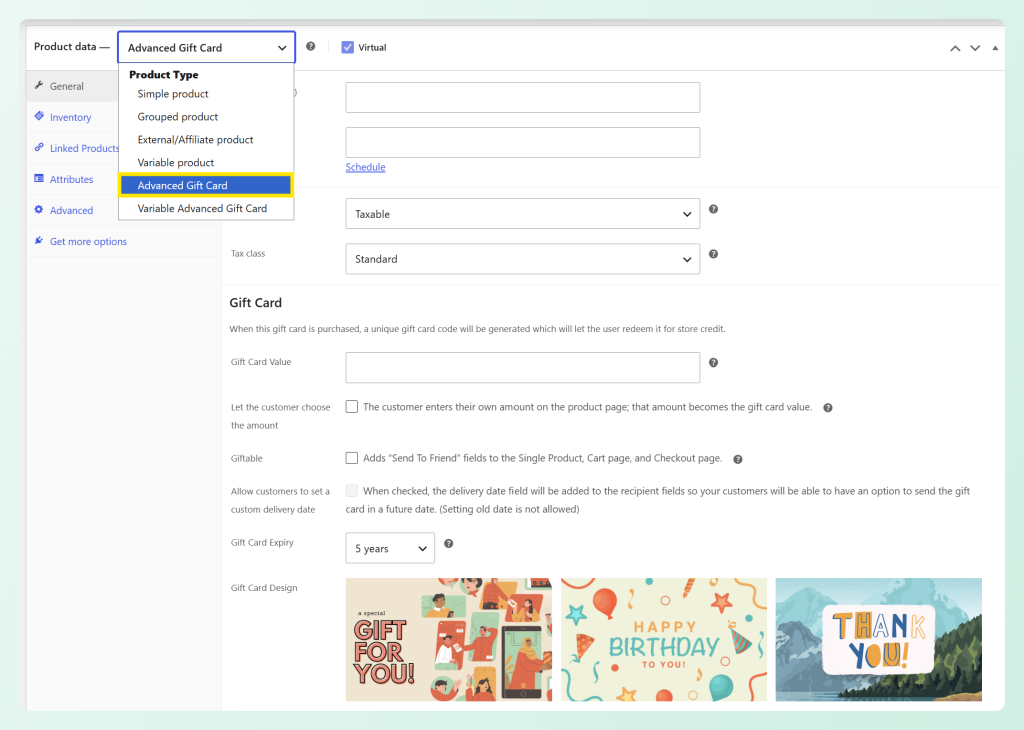This screenshot has height=730, width=1024.
Task: Open the 5 years expiry dropdown
Action: pyautogui.click(x=390, y=548)
